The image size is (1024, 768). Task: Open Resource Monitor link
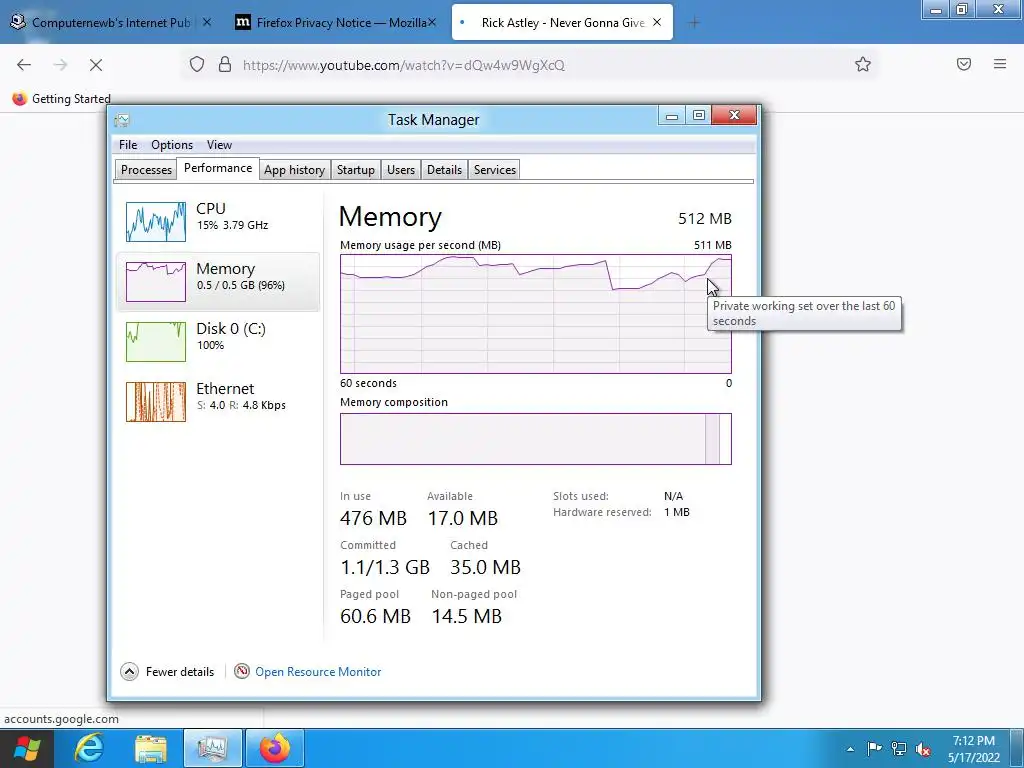[x=318, y=671]
